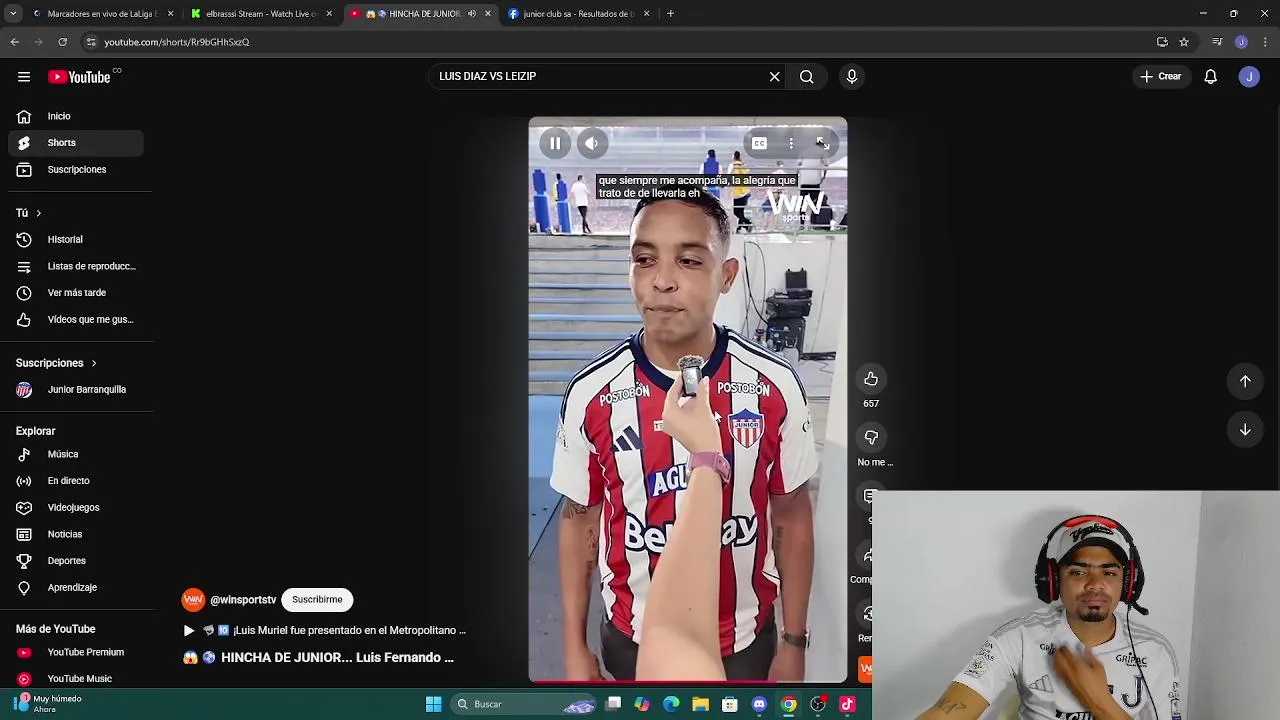Open YouTube Premium link

76,653
